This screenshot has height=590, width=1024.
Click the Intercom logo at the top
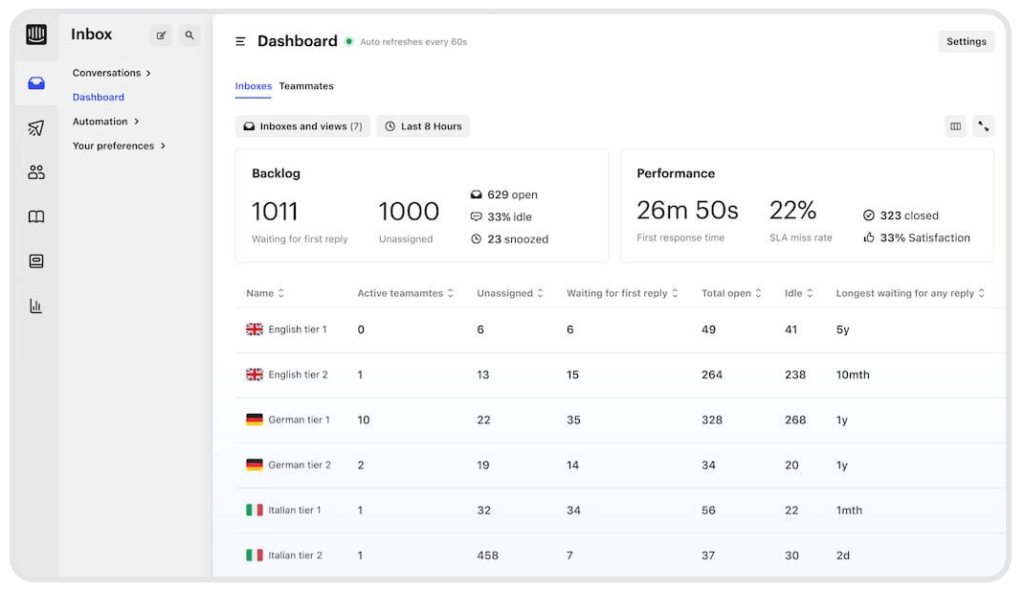point(36,33)
